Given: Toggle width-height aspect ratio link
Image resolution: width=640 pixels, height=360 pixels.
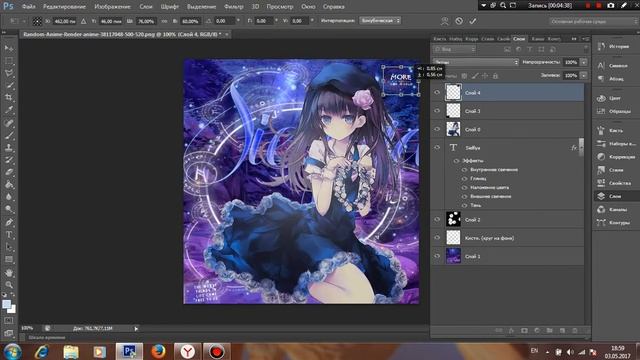Looking at the screenshot, I should click(164, 21).
